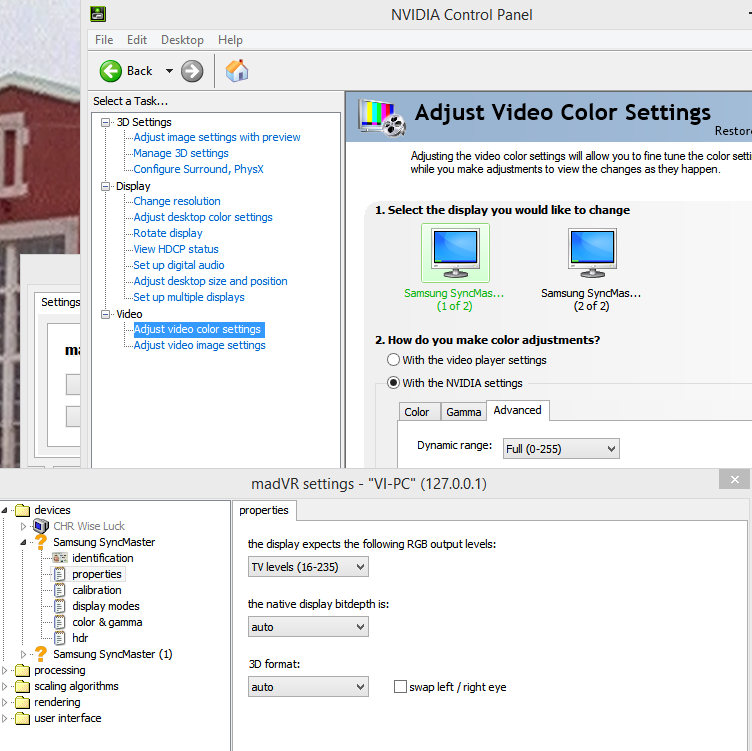The height and width of the screenshot is (751, 752).
Task: Click the user interface folder icon
Action: (x=23, y=718)
